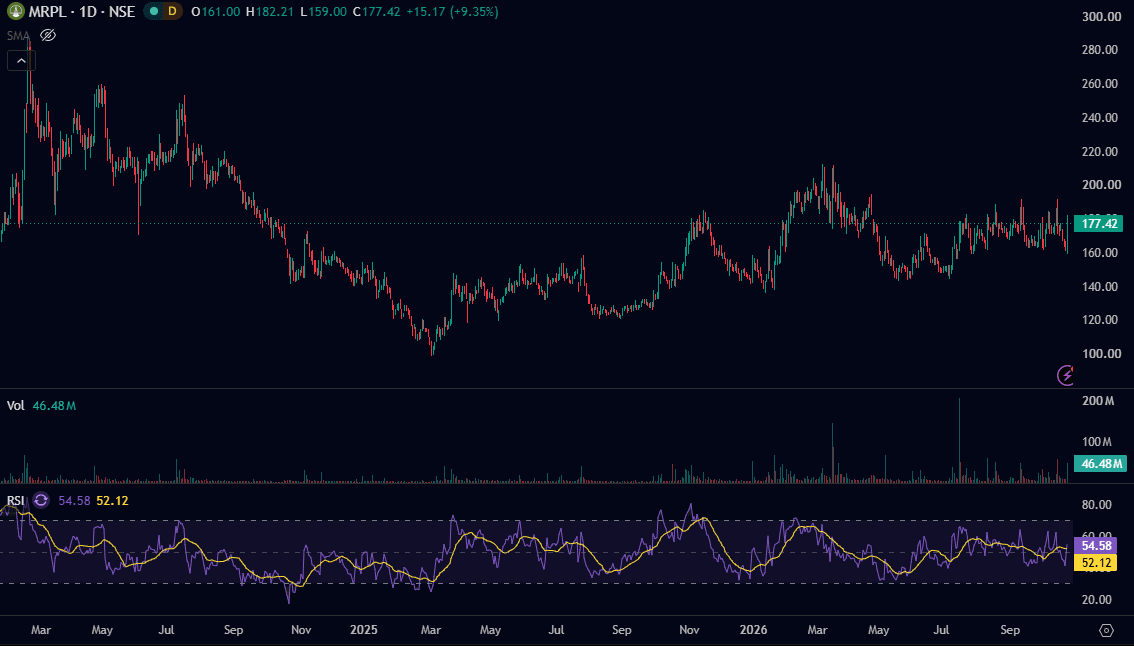Click the Vol legend value 46.48M

pos(54,406)
